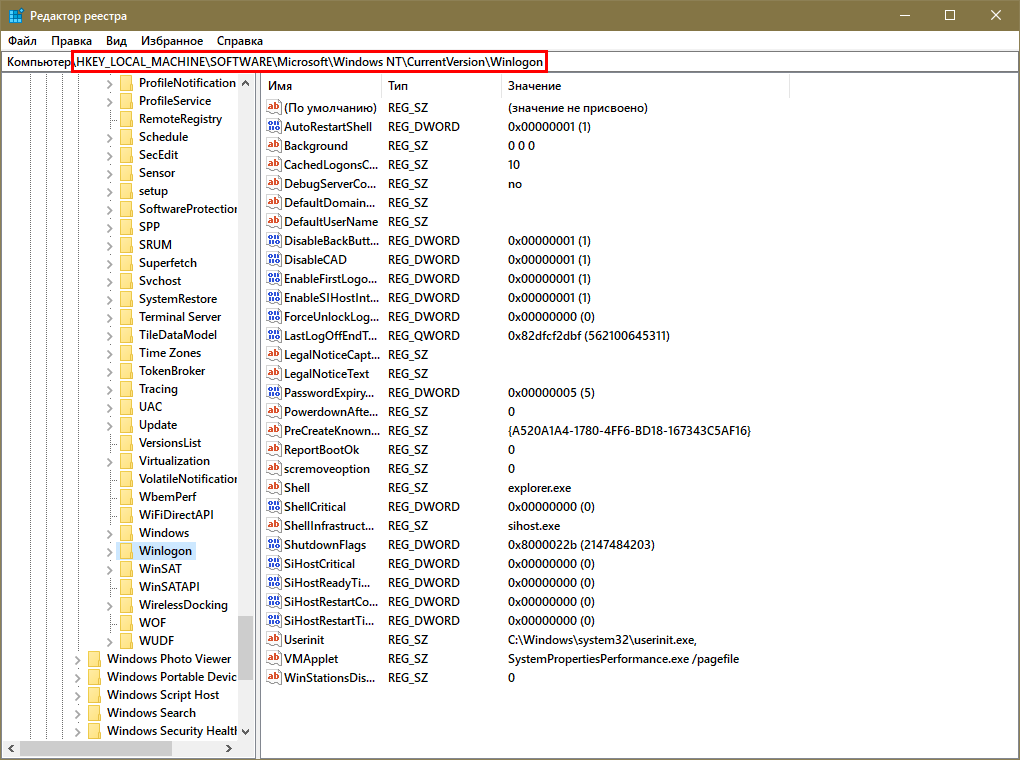
Task: Click the Winlogon folder icon in tree
Action: (x=125, y=551)
